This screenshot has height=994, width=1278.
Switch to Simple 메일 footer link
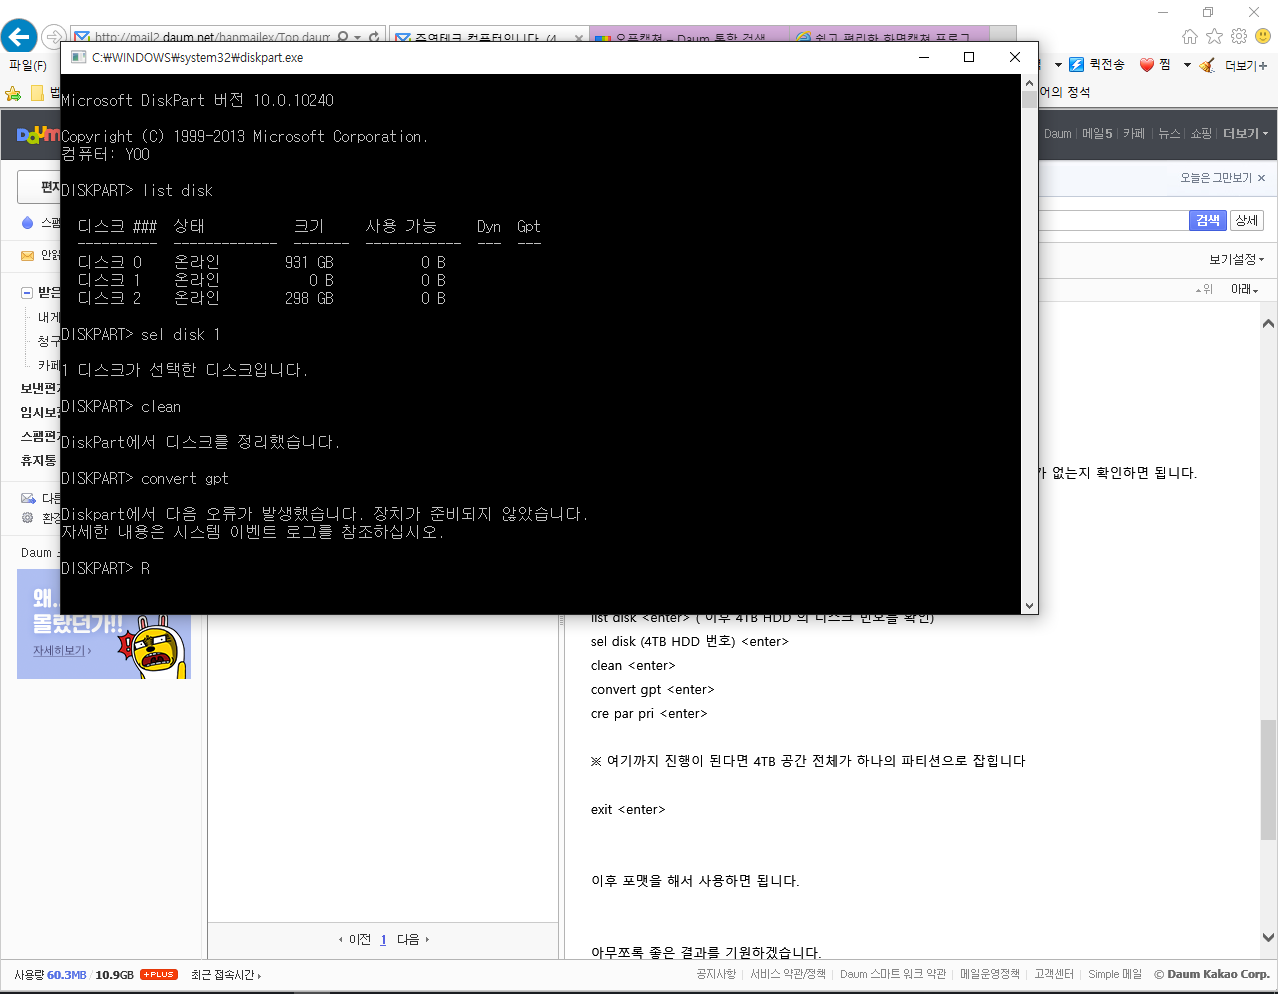coord(1115,974)
